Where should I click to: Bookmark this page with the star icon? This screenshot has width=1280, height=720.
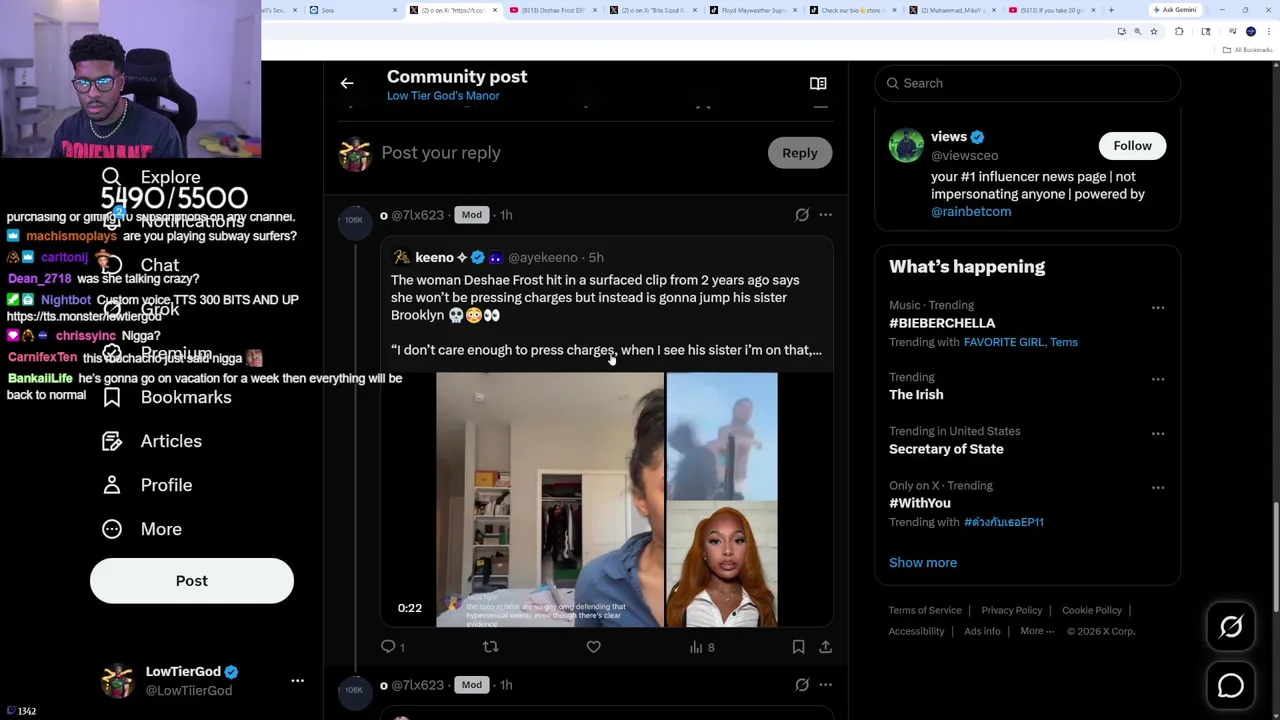click(x=1153, y=32)
